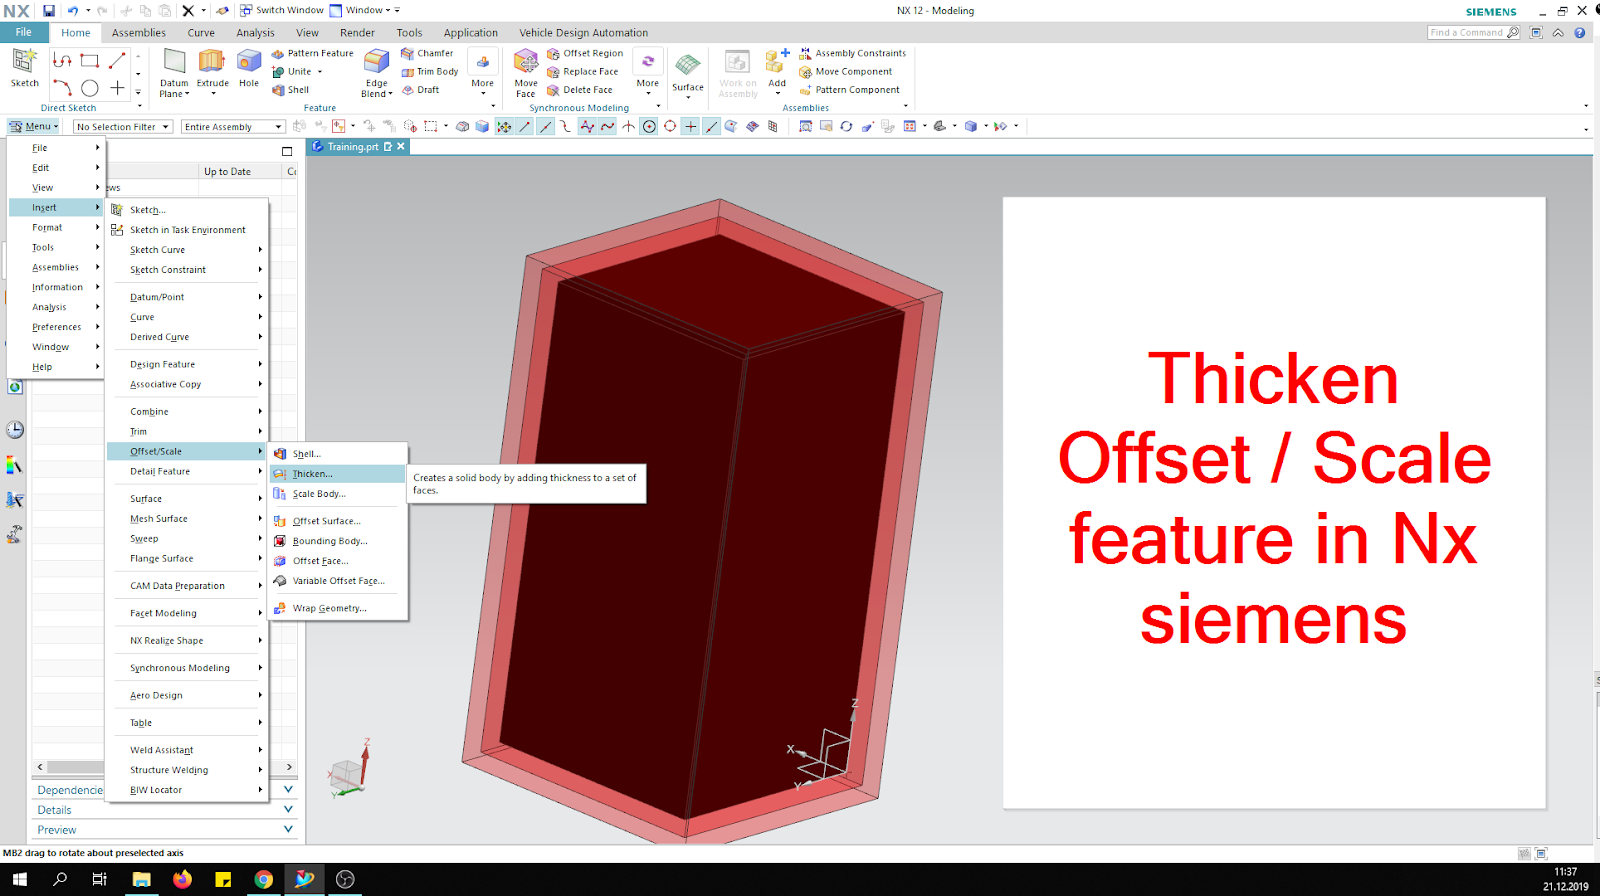Open the Menu dropdown button
Screen dimensions: 1600x896
tap(34, 127)
